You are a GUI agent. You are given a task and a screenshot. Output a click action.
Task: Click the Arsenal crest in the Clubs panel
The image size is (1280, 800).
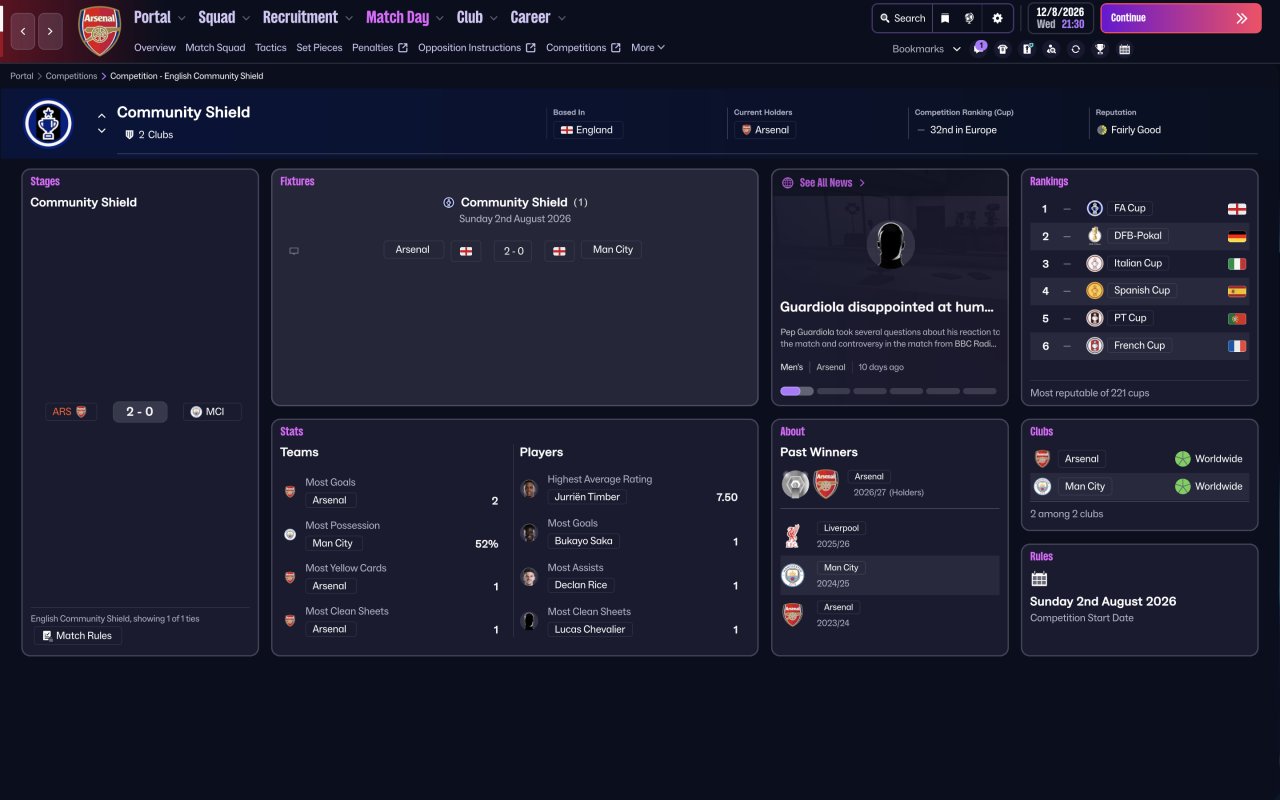pos(1042,459)
